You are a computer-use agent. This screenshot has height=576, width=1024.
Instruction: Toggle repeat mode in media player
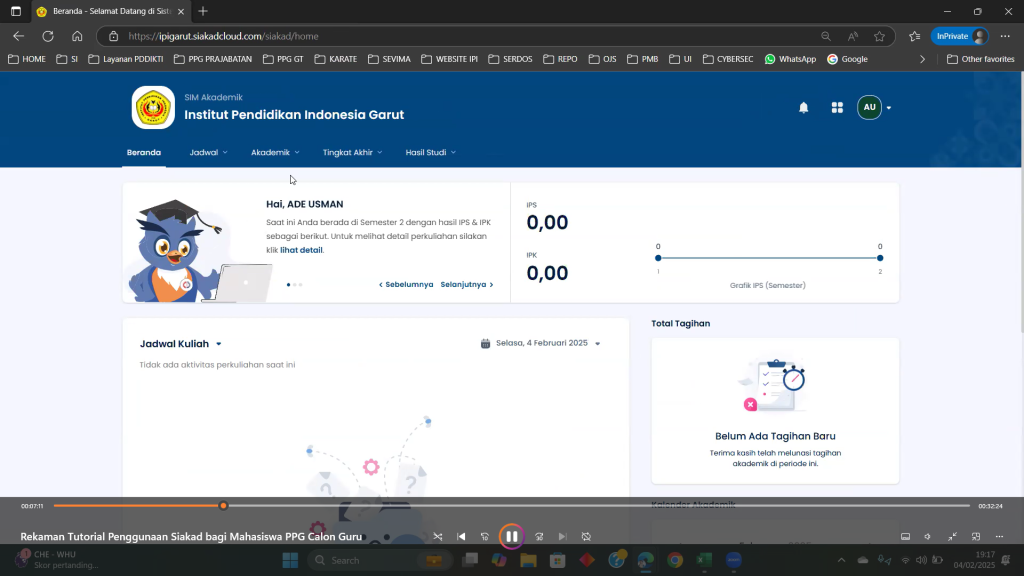[586, 537]
